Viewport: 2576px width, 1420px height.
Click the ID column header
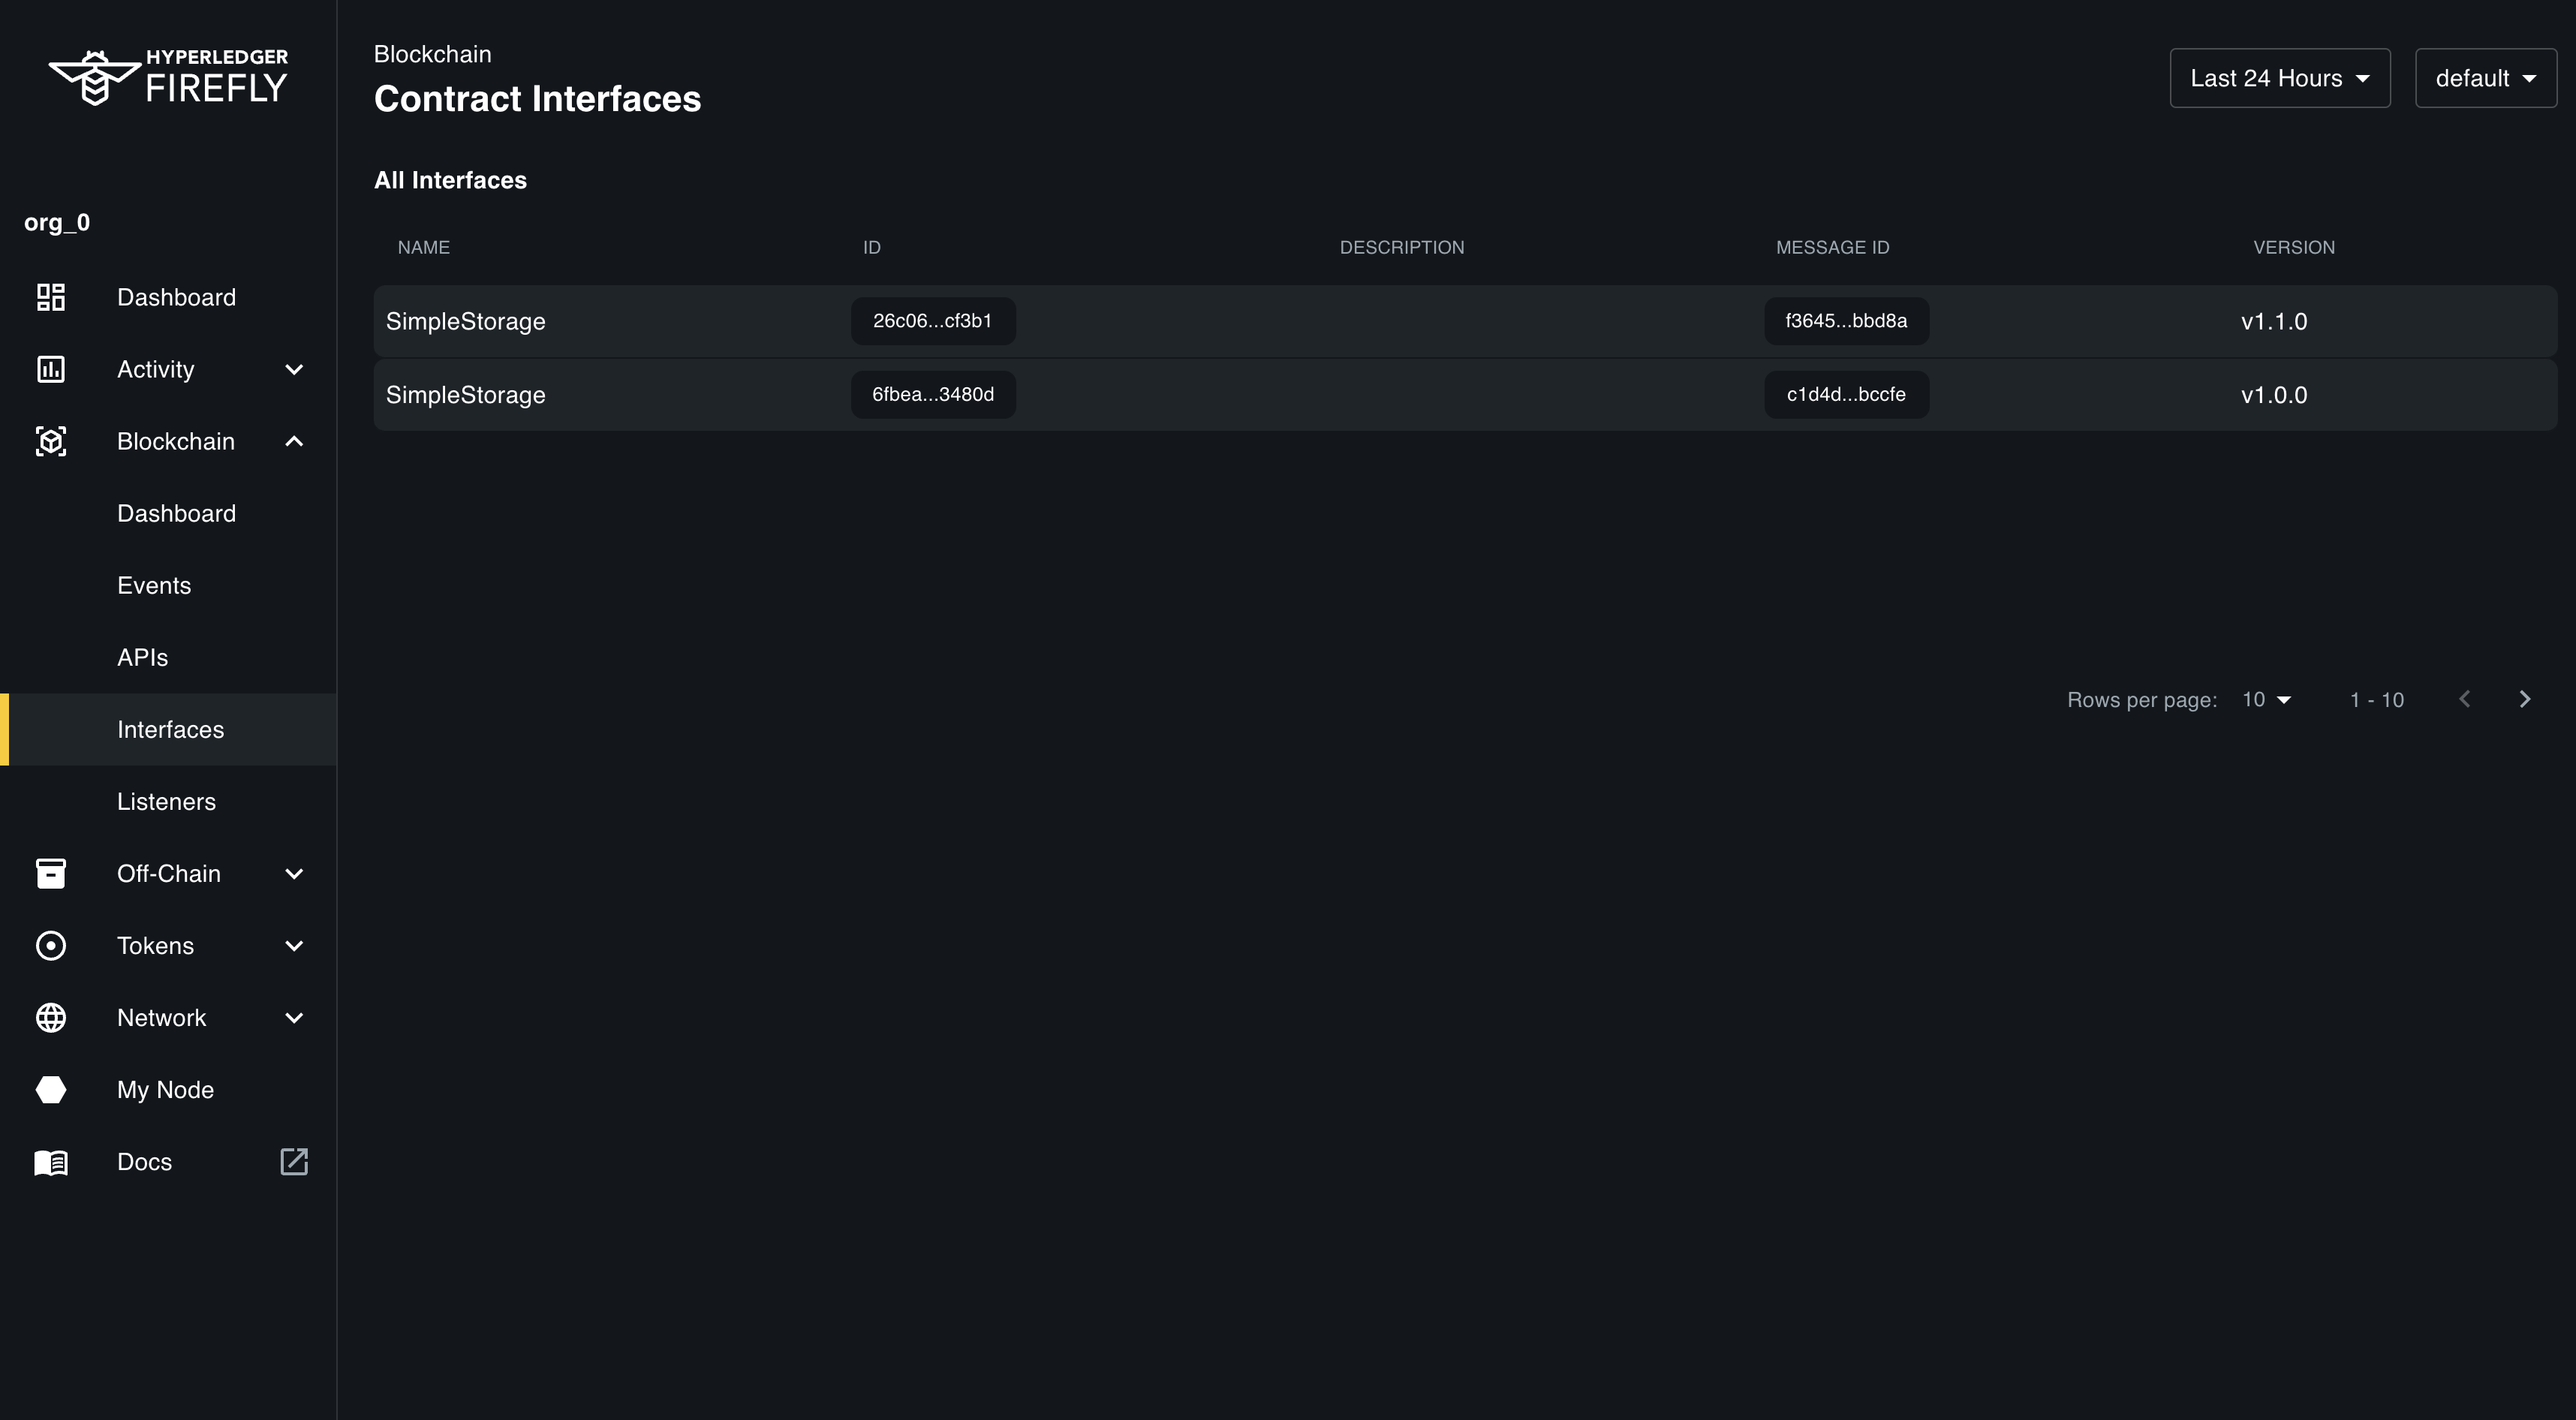tap(872, 247)
